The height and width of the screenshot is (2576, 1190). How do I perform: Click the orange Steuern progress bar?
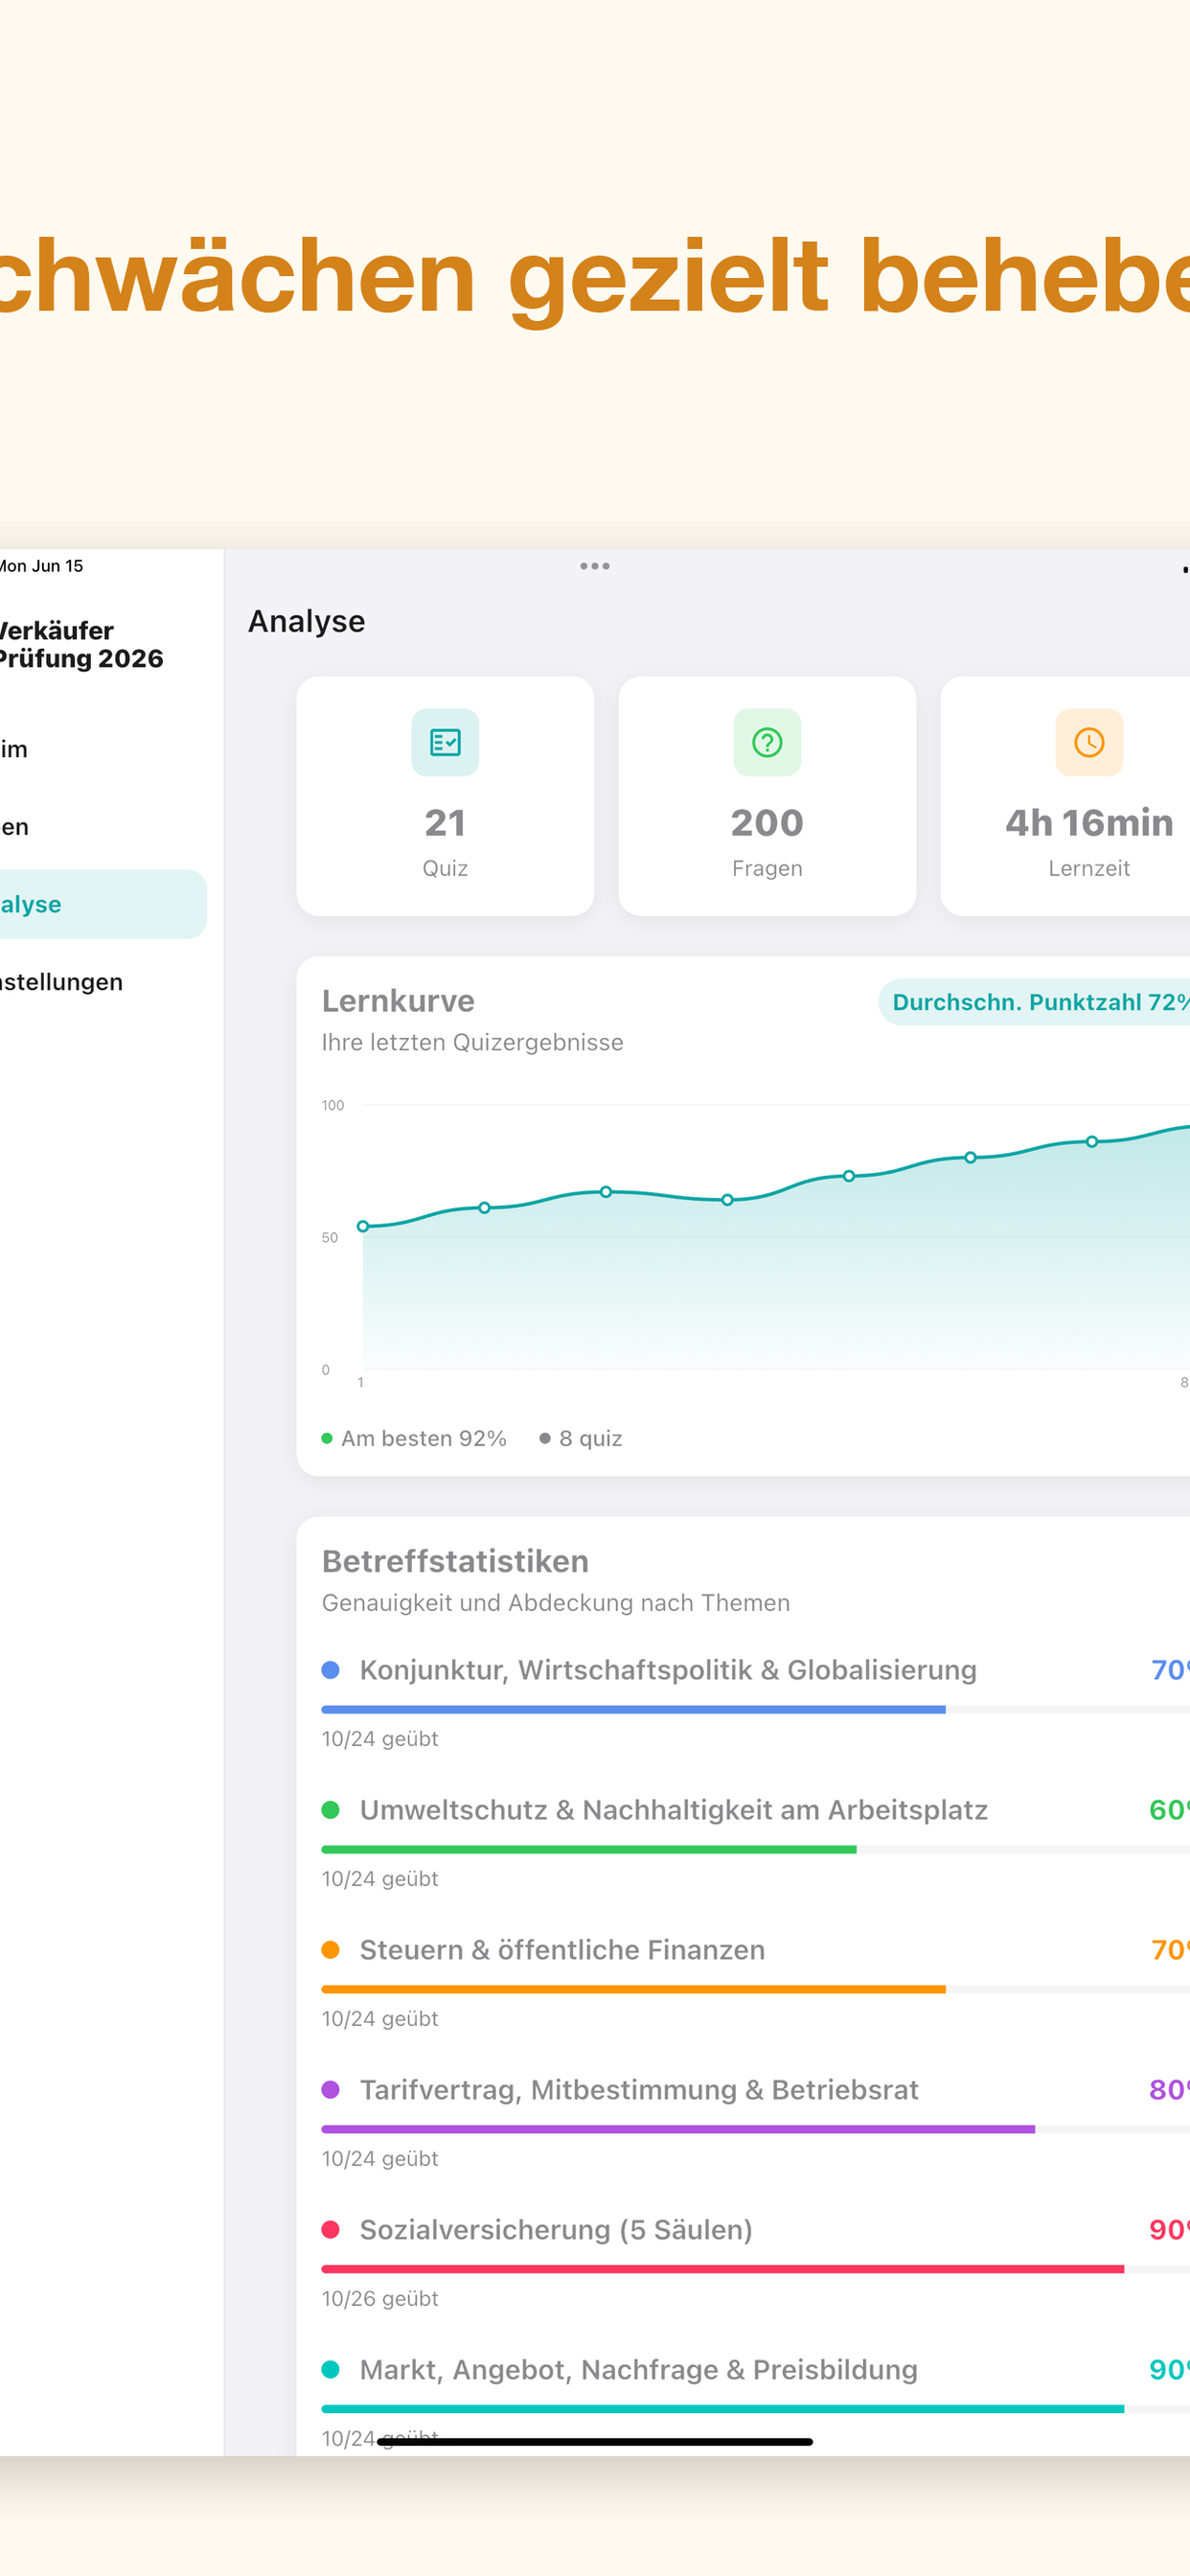pos(634,1990)
